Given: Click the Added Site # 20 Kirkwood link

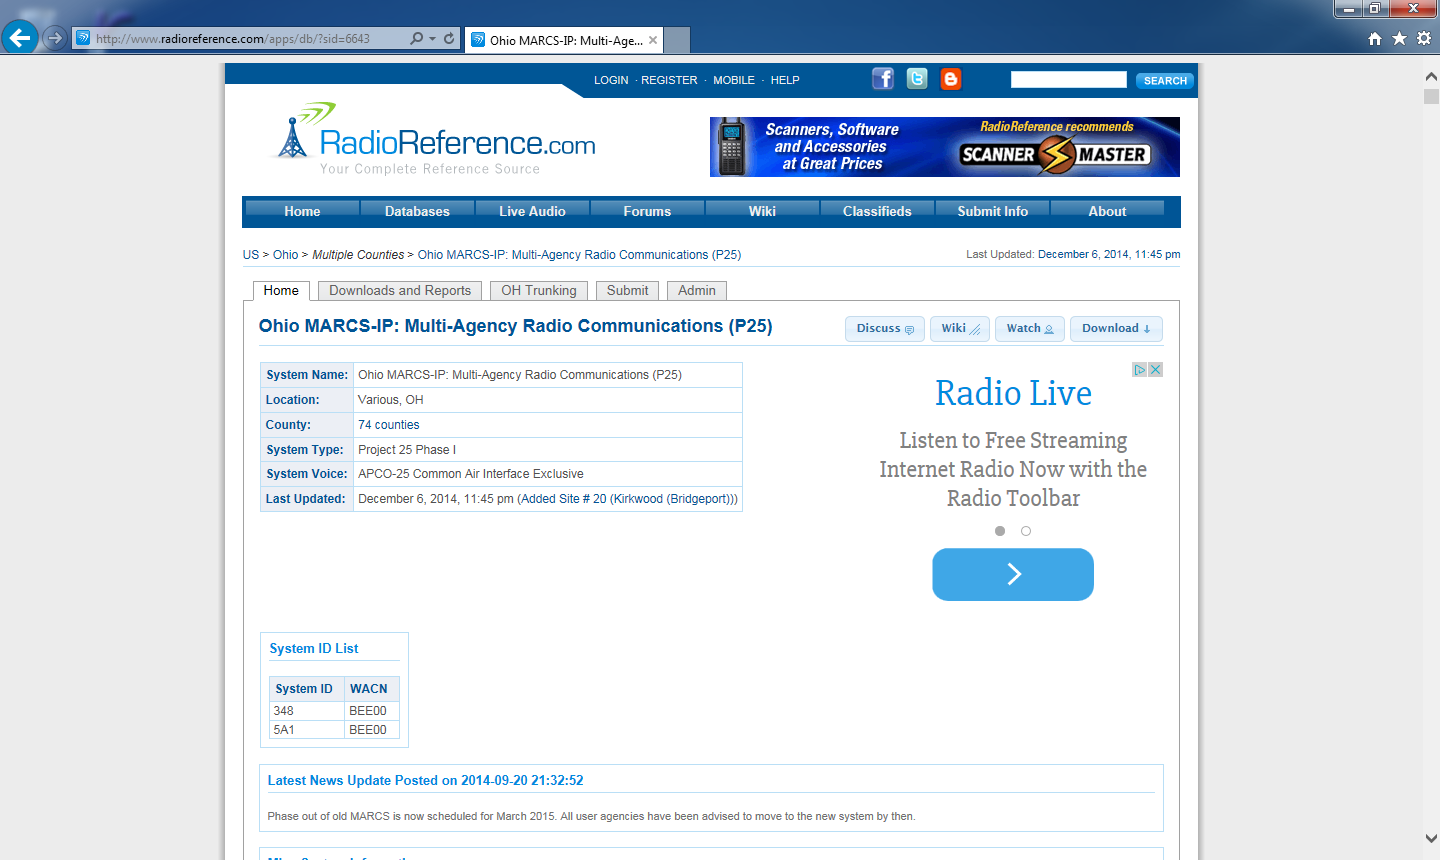Looking at the screenshot, I should 627,499.
